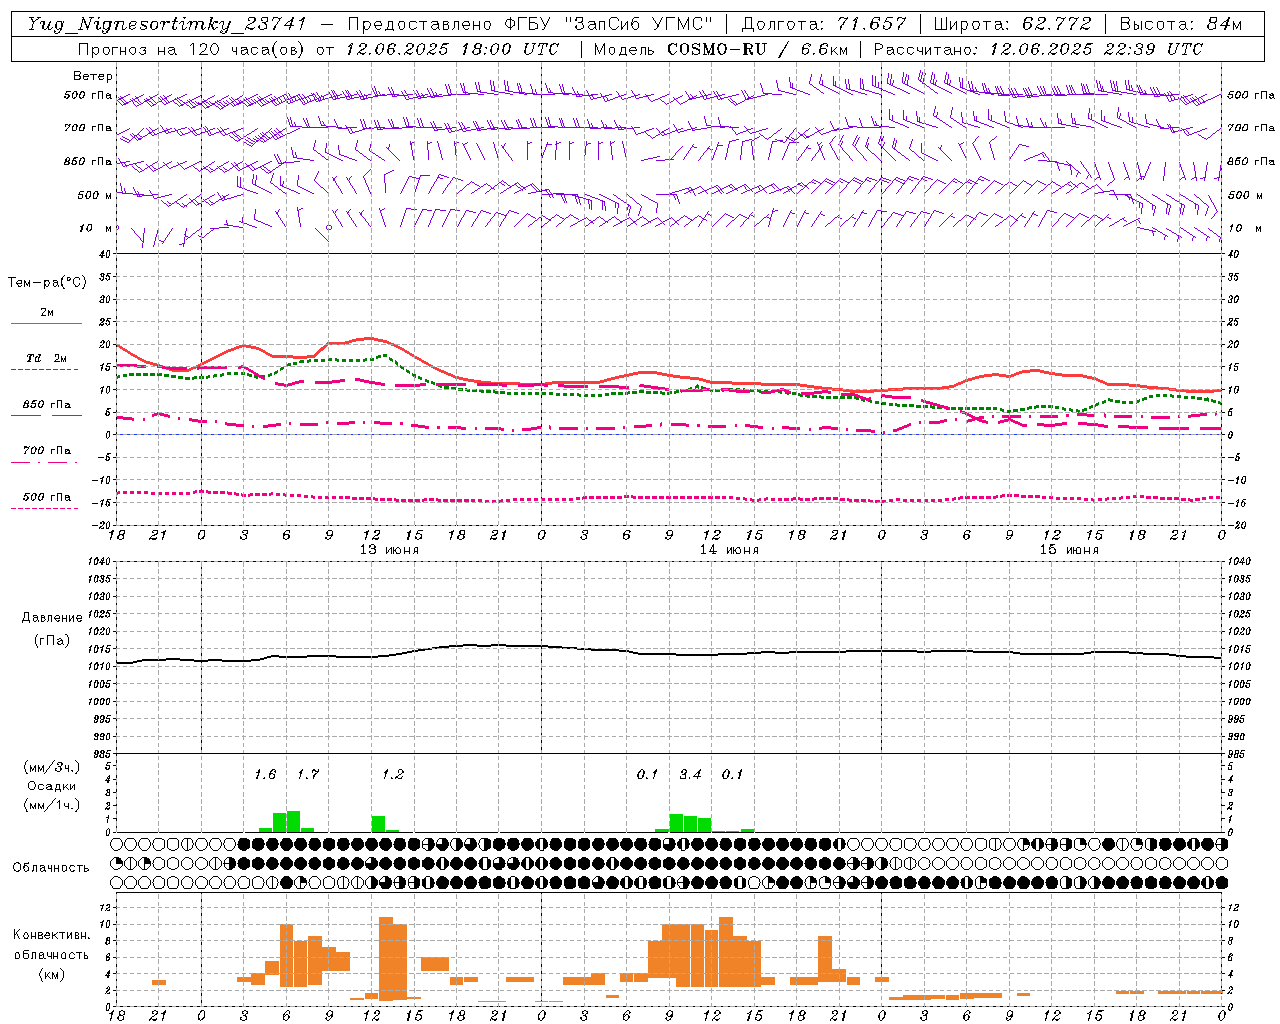Viewport: 1280px width, 1024px height.
Task: Click 'Рассчитано: 12.06.2025 22:39 UTC' text
Action: [1038, 49]
